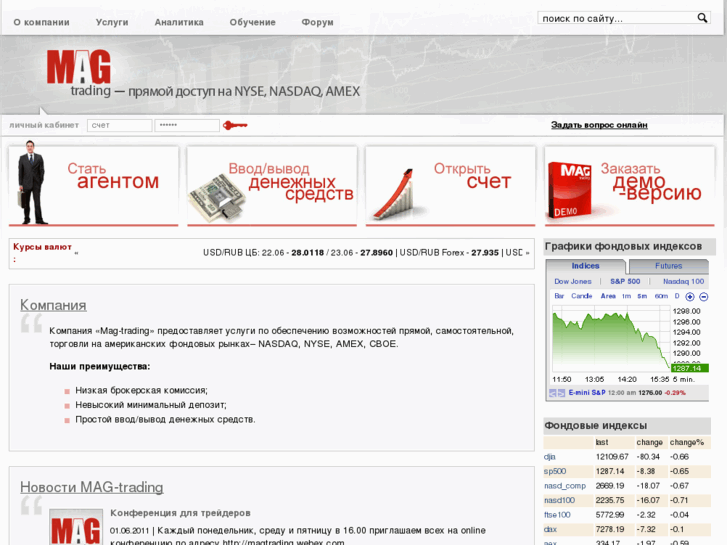This screenshot has height=545, width=727.
Task: Click the password input field
Action: pos(187,125)
